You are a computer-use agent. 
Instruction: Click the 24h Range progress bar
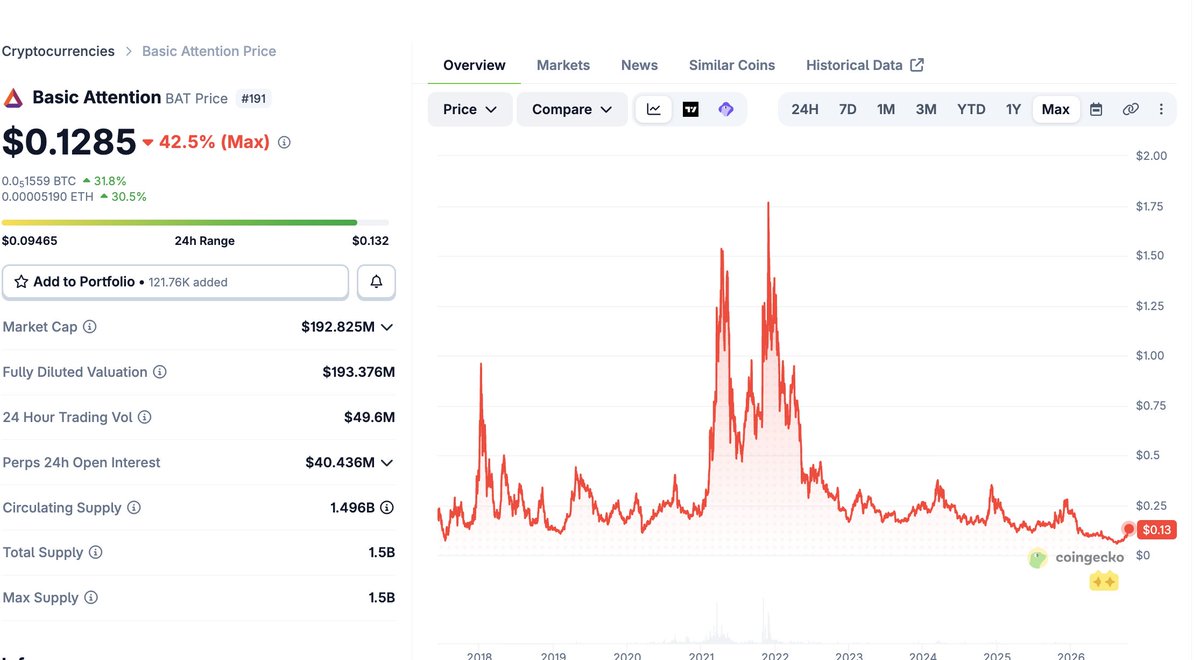195,222
